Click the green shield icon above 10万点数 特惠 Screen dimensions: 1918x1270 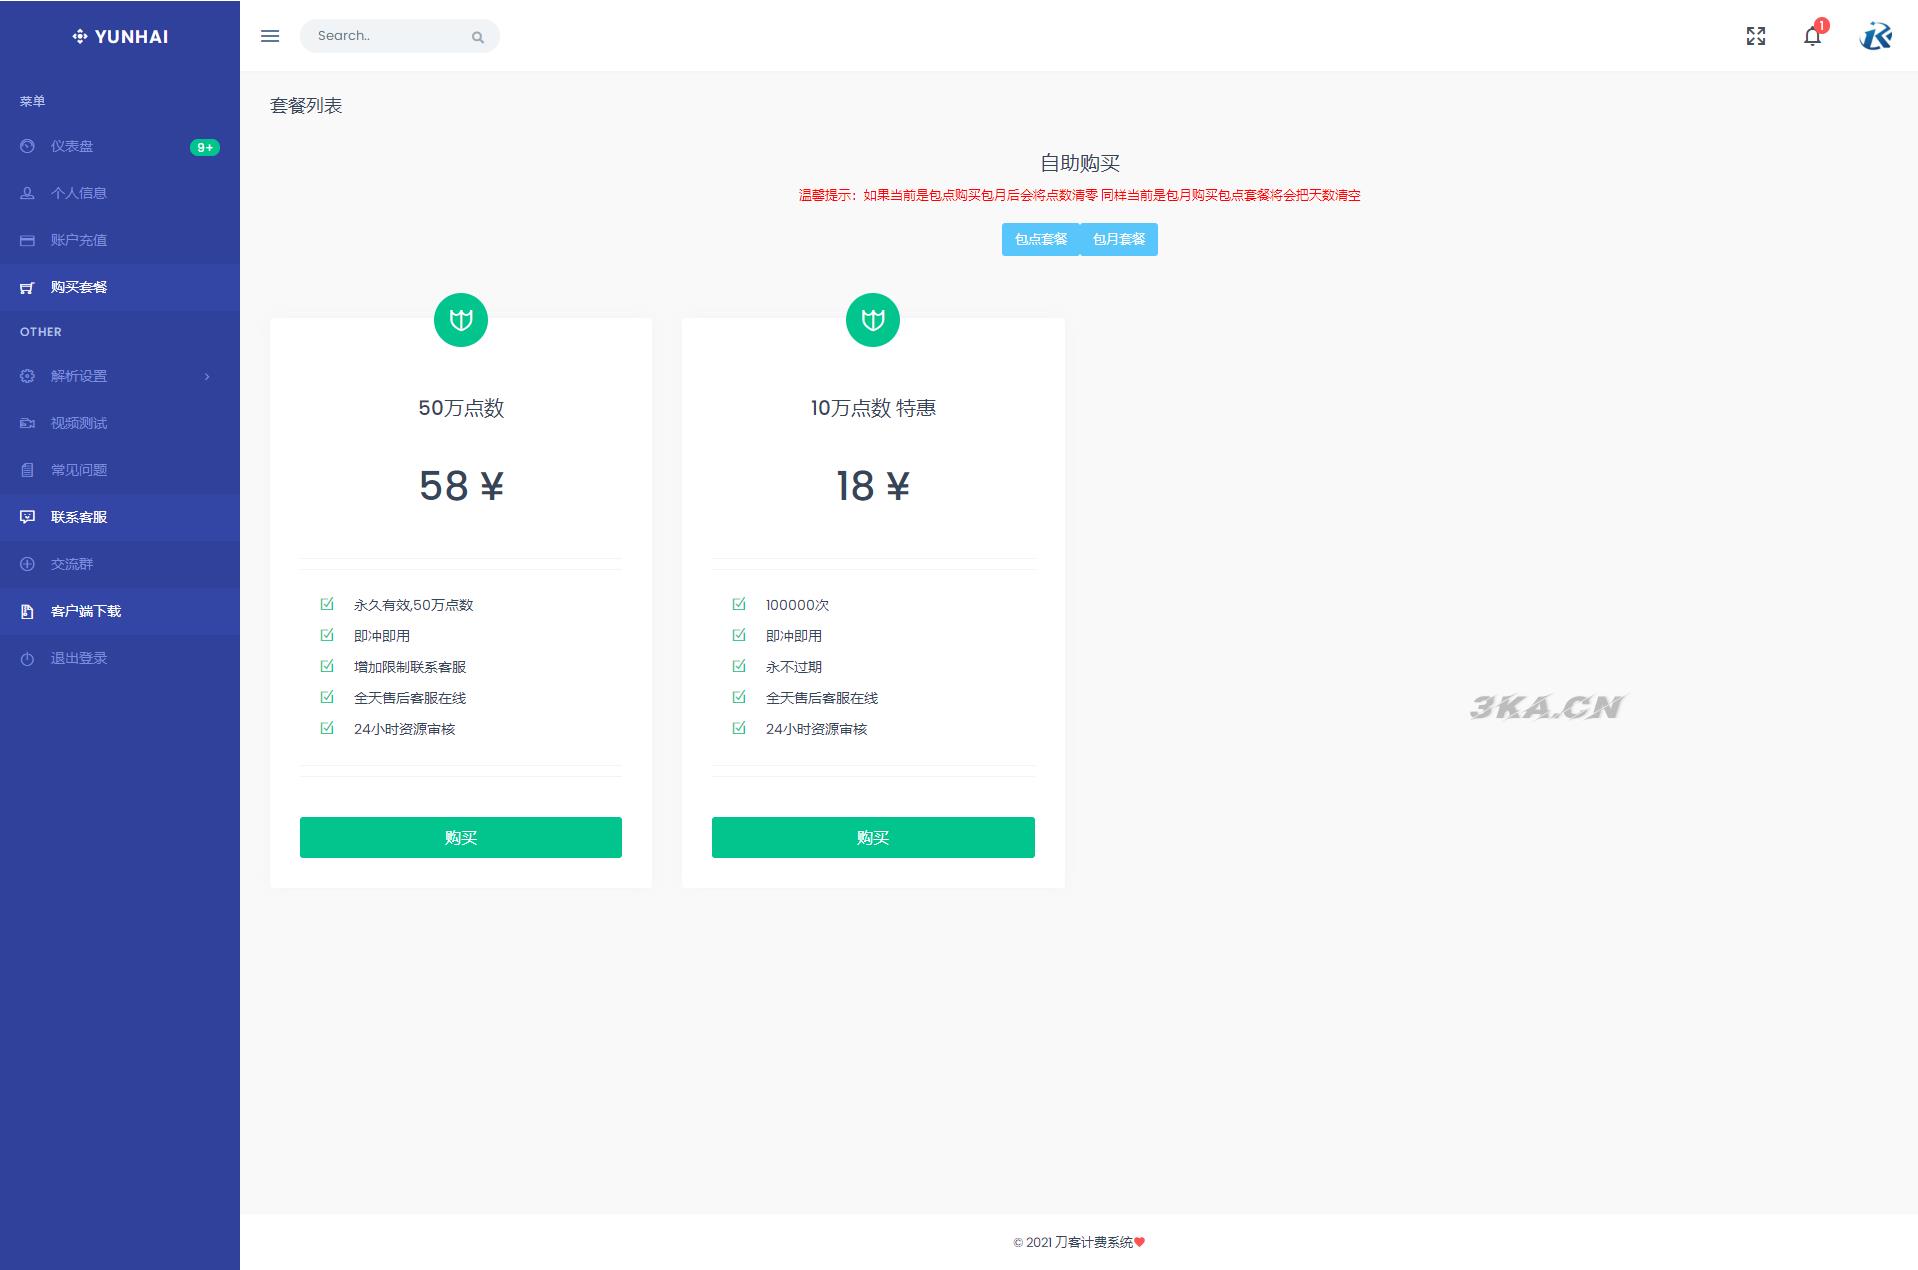pos(873,320)
